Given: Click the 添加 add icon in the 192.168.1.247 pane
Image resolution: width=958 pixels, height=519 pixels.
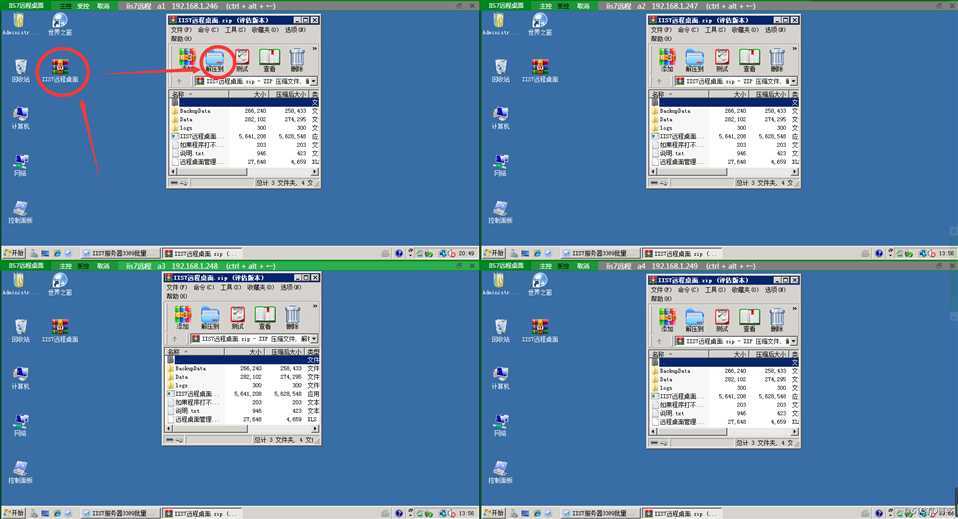Looking at the screenshot, I should (667, 60).
